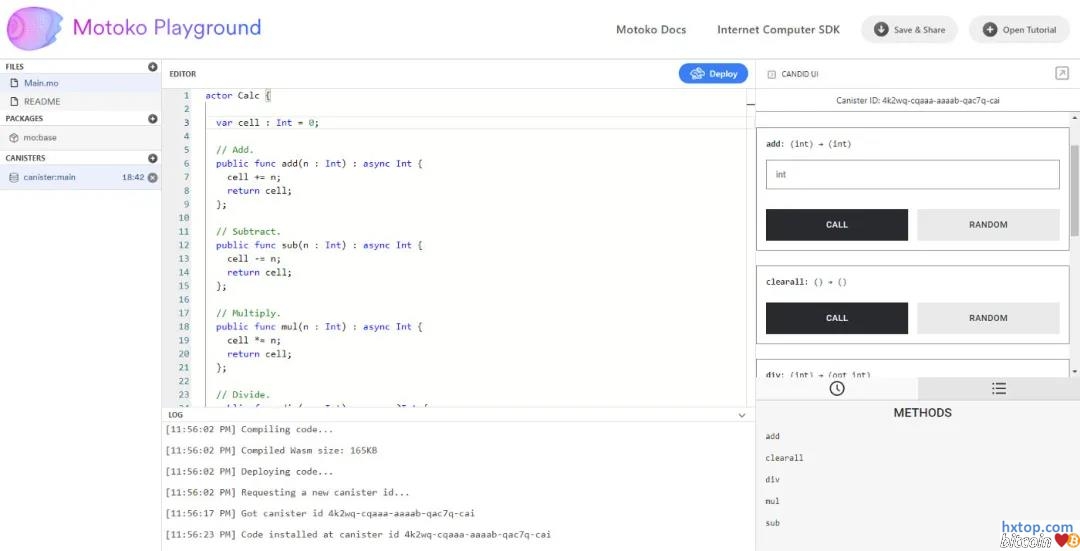
Task: Deploy the canister code
Action: coord(713,74)
